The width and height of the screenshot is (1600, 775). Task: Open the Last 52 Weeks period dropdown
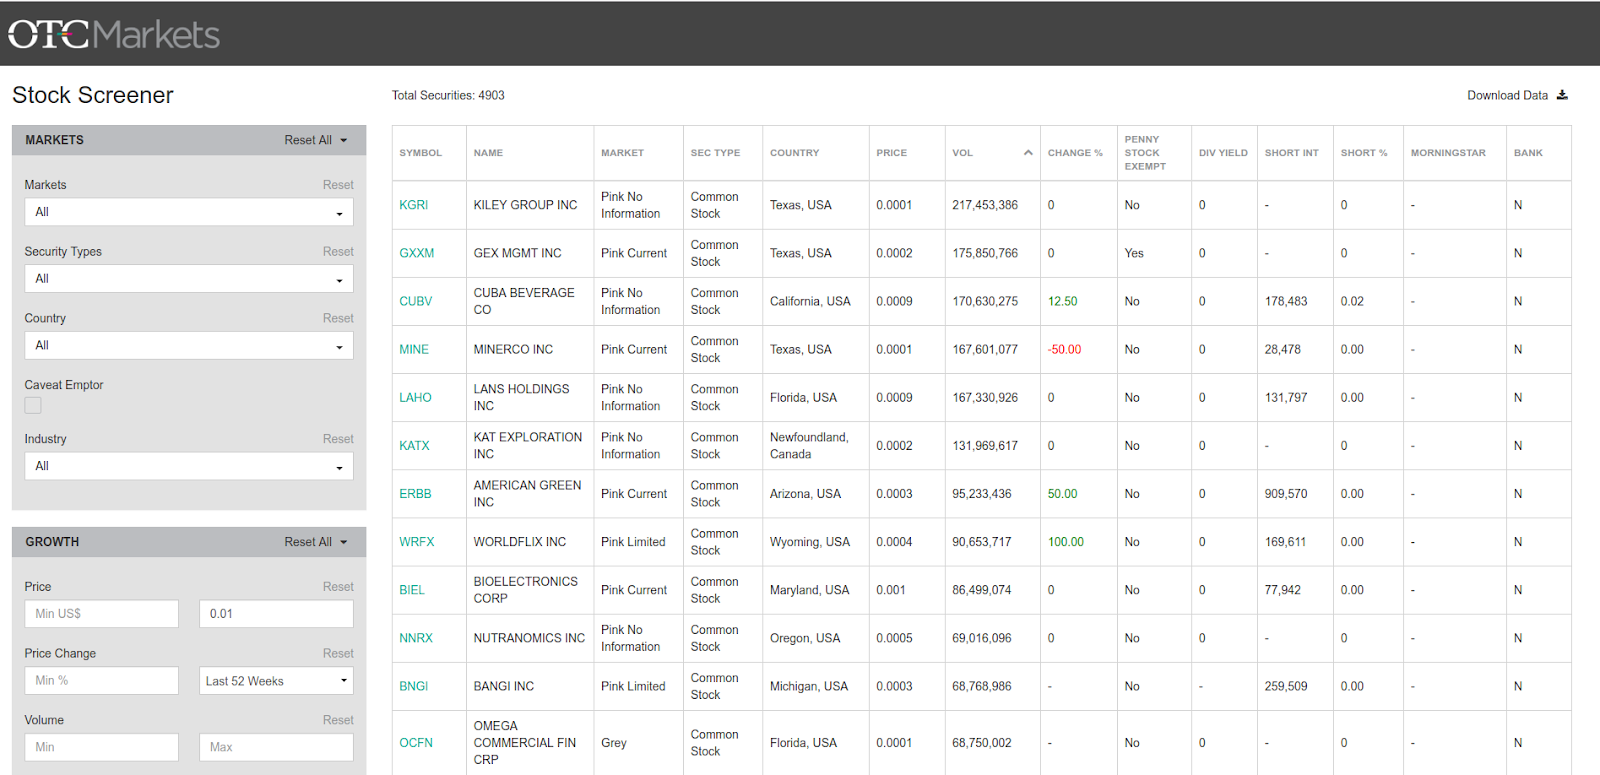tap(276, 681)
